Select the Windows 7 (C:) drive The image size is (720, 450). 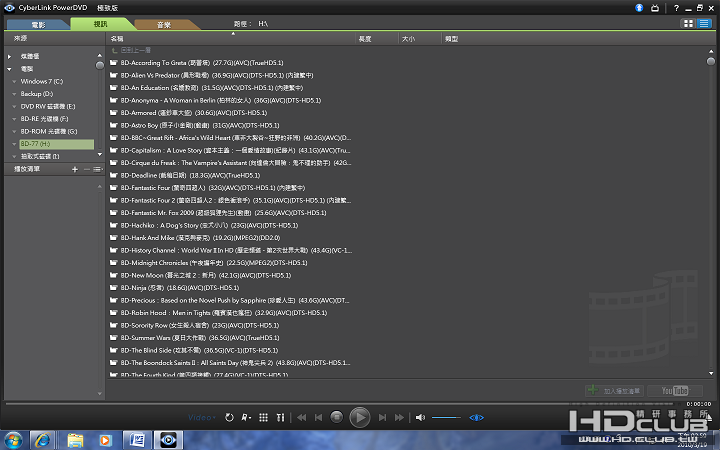(x=42, y=81)
